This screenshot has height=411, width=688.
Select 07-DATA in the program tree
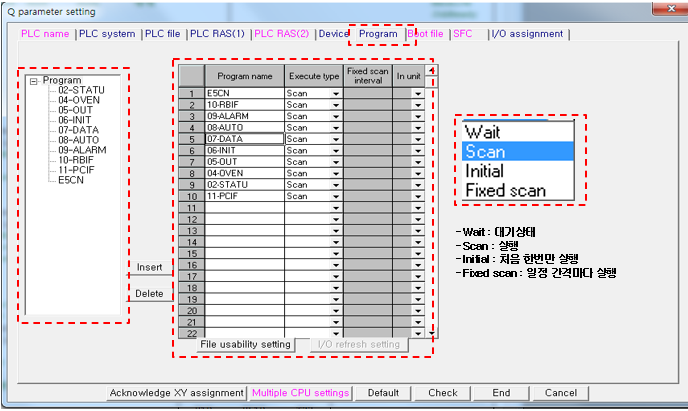click(78, 130)
